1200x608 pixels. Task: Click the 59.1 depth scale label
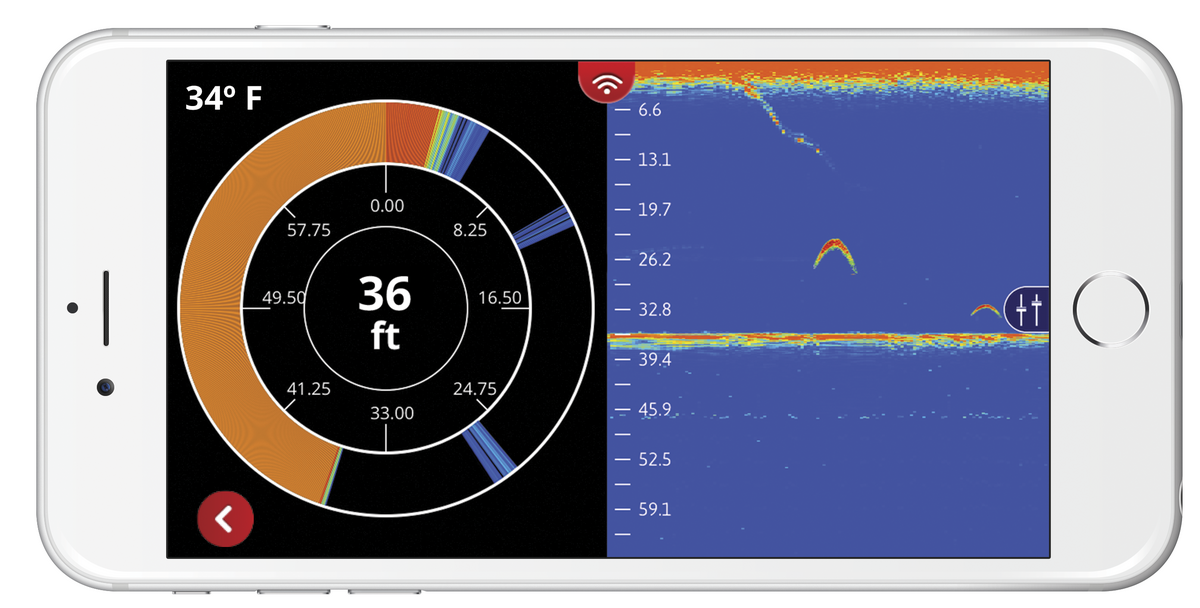[x=654, y=510]
